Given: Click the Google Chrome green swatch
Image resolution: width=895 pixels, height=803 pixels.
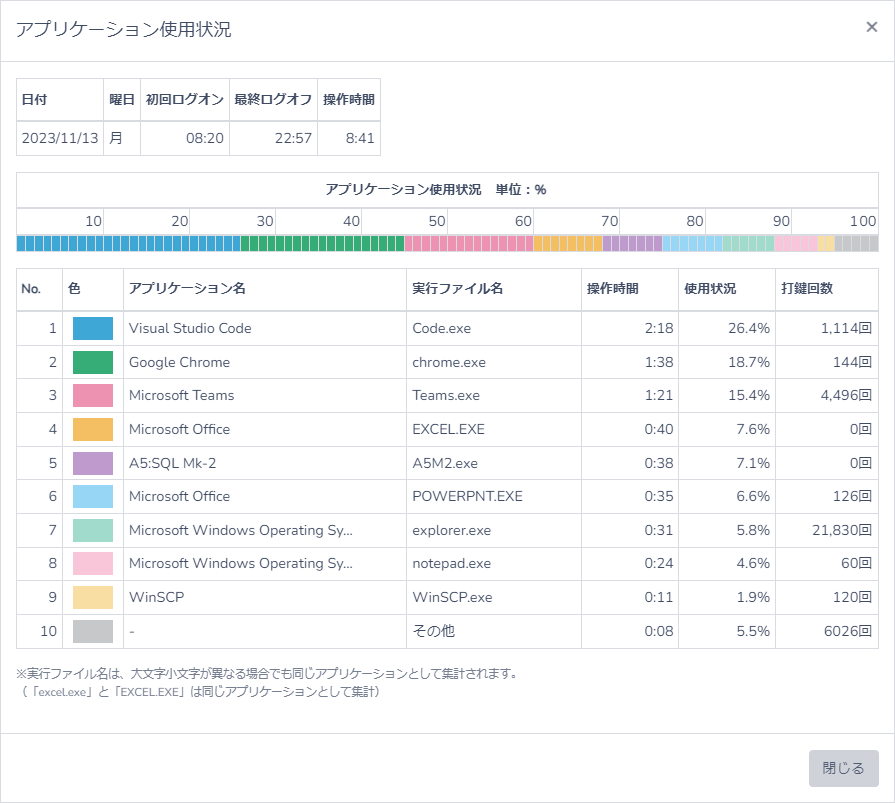Looking at the screenshot, I should pyautogui.click(x=93, y=362).
